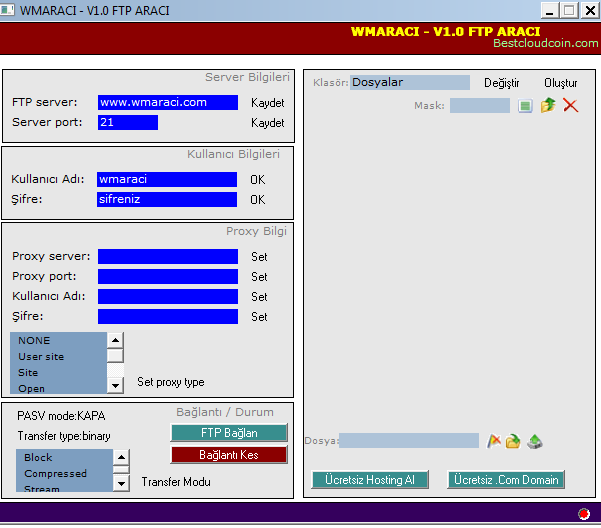Click Kaydet next to FTP server
Screen dimensions: 601x528
click(x=268, y=103)
